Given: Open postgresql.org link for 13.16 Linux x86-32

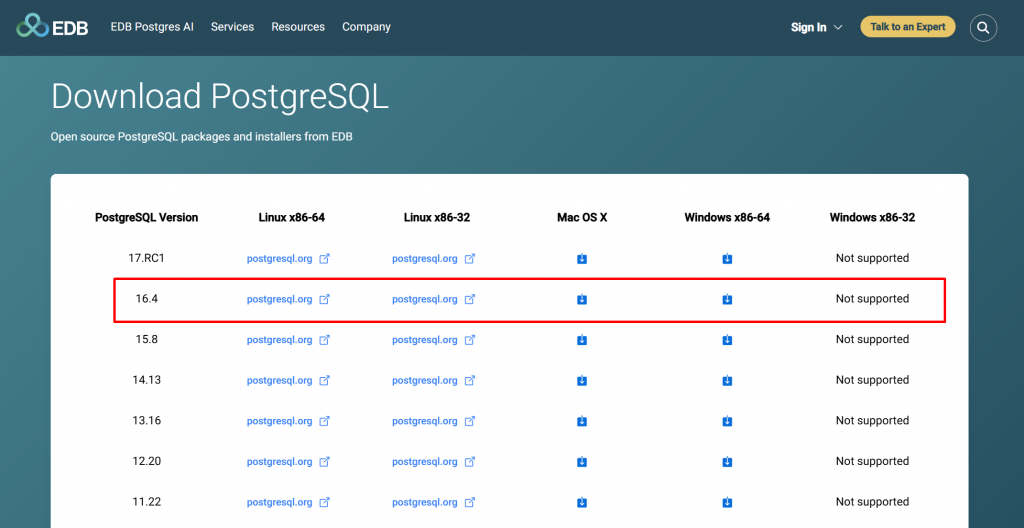Looking at the screenshot, I should 424,421.
